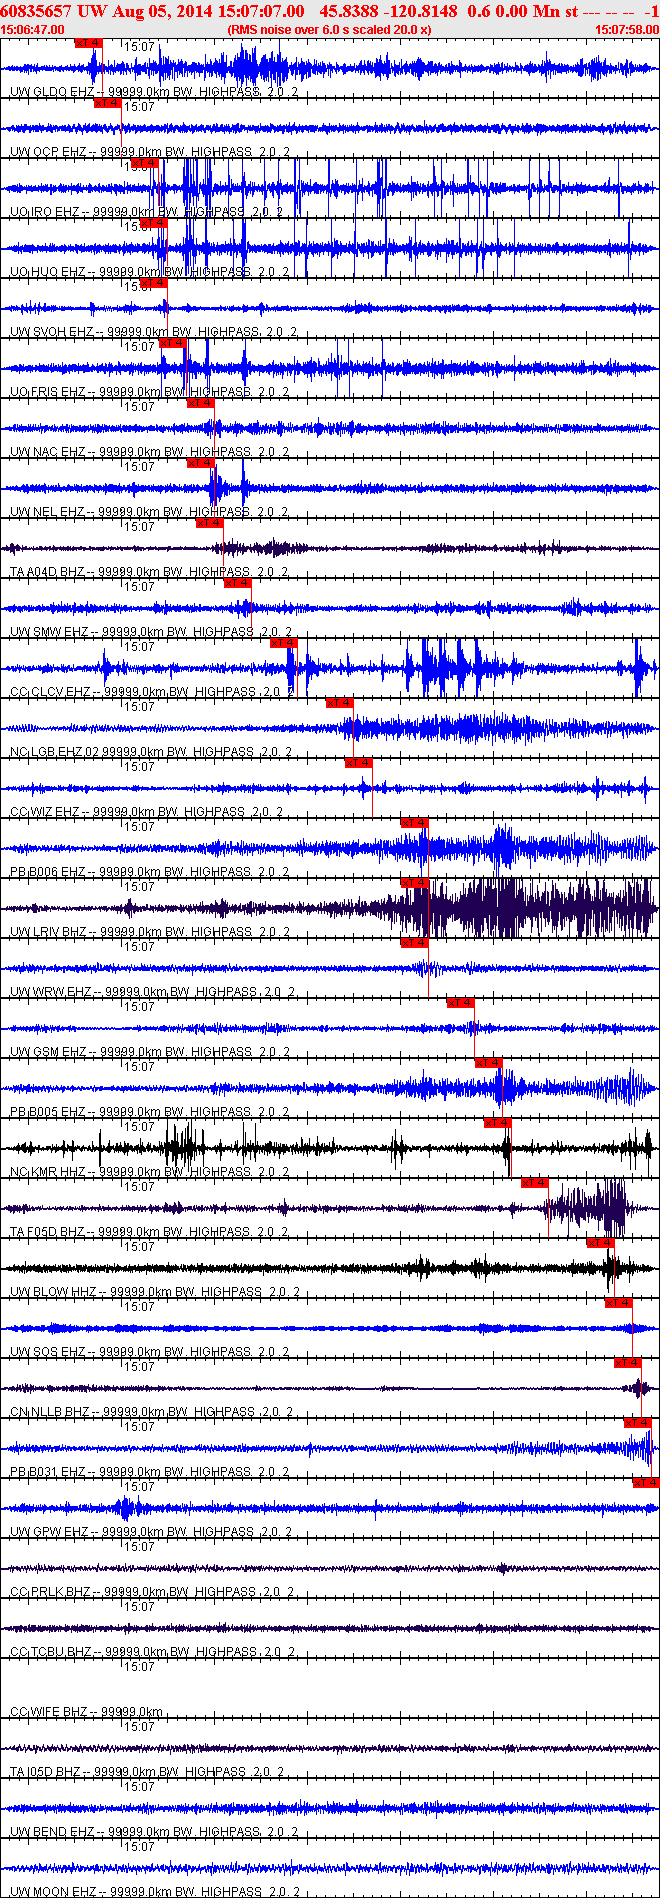The width and height of the screenshot is (660, 1898).
Task: Select the UW BEND EHZ trace label
Action: pos(154,1832)
